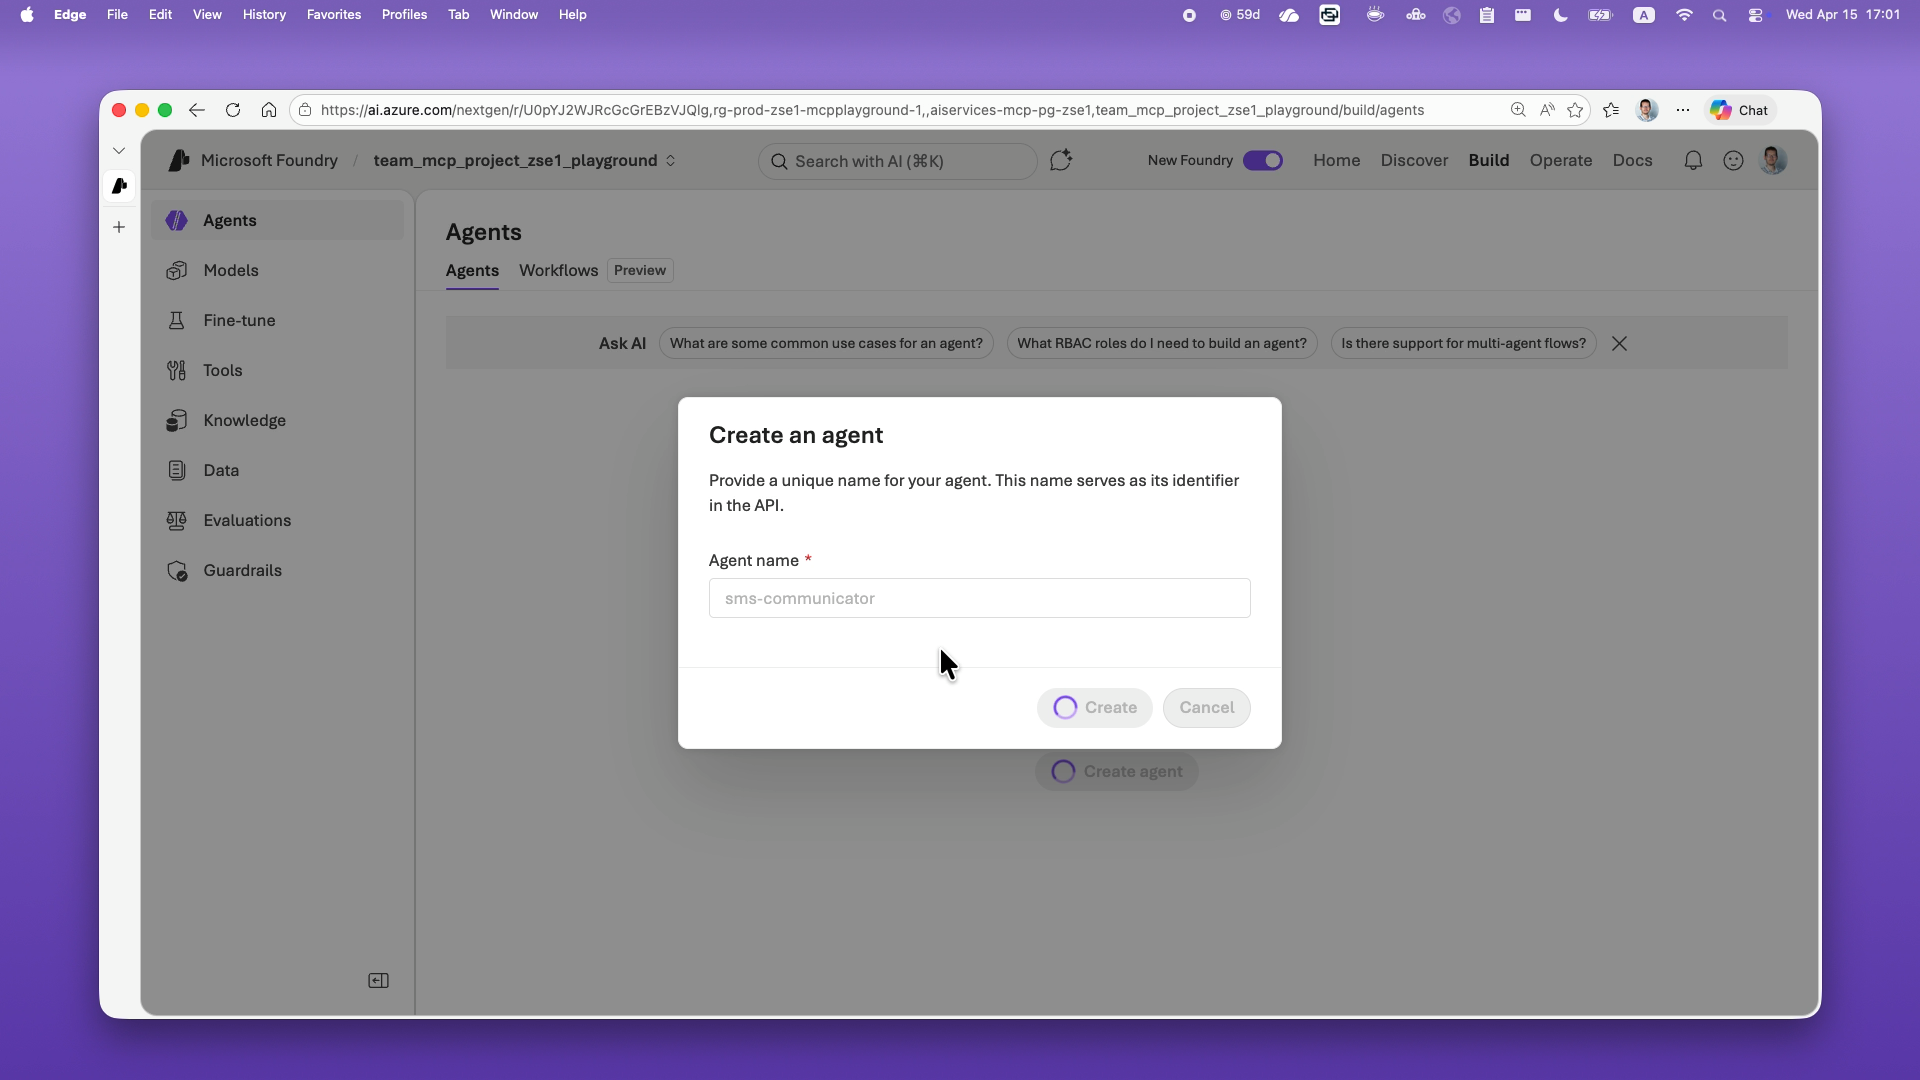Open Copilot Chat in the browser toolbar
The height and width of the screenshot is (1080, 1920).
[x=1739, y=110]
